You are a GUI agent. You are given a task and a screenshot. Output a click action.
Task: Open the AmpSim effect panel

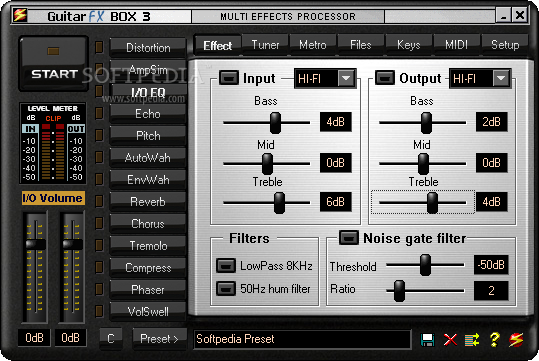pos(148,70)
